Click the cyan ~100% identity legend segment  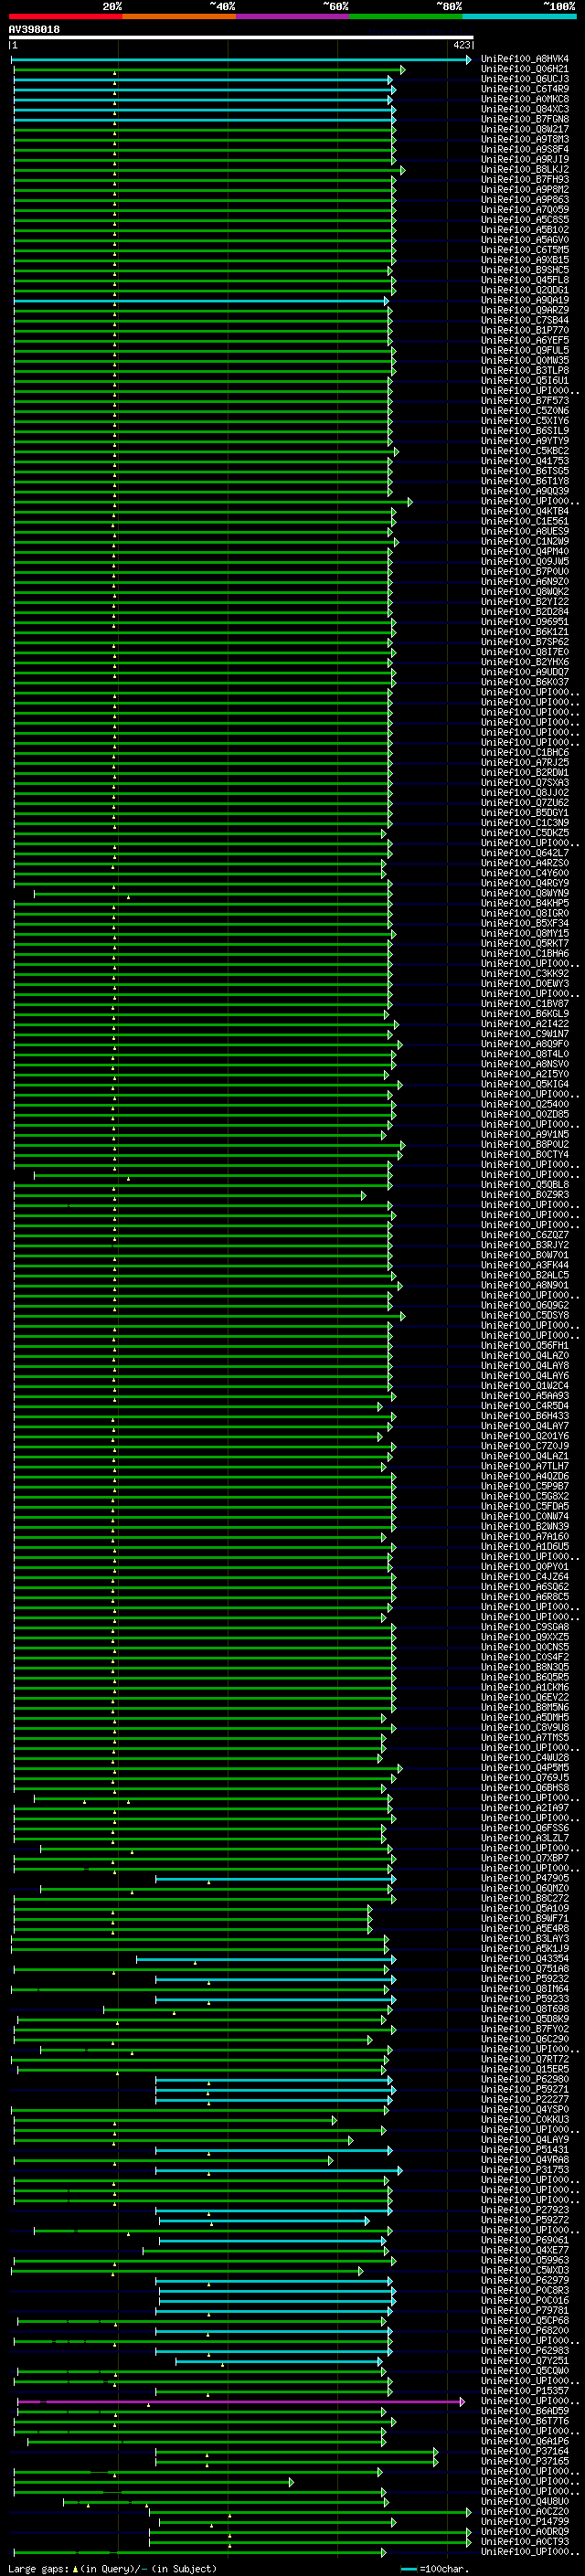[519, 16]
